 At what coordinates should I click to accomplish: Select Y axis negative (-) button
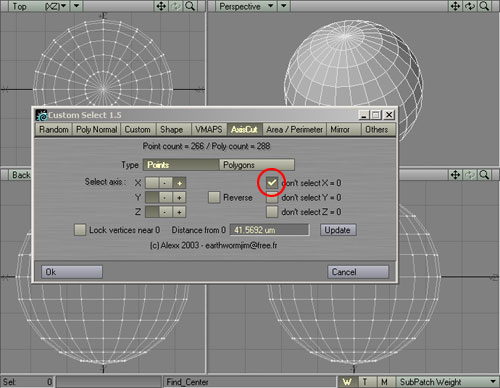tap(166, 198)
